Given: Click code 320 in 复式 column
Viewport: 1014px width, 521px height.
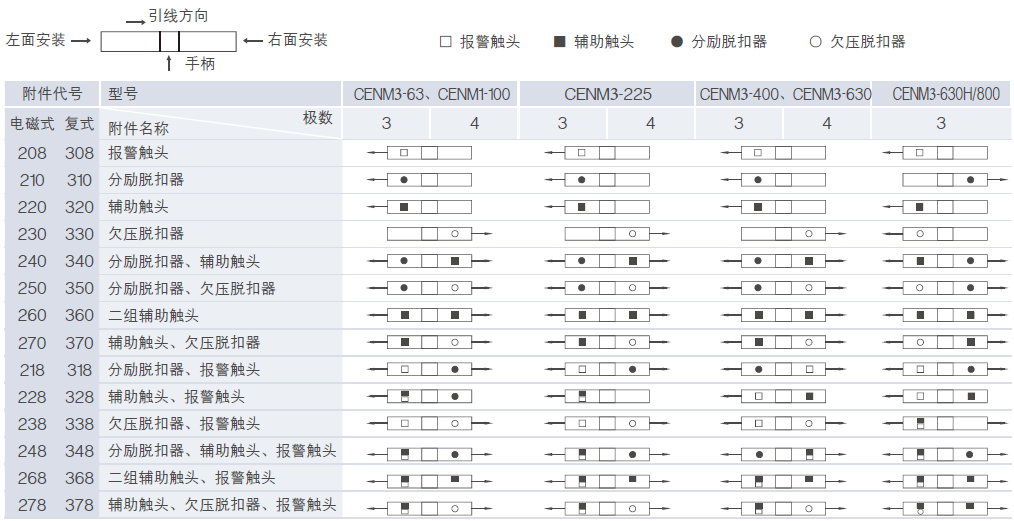Looking at the screenshot, I should coord(80,207).
